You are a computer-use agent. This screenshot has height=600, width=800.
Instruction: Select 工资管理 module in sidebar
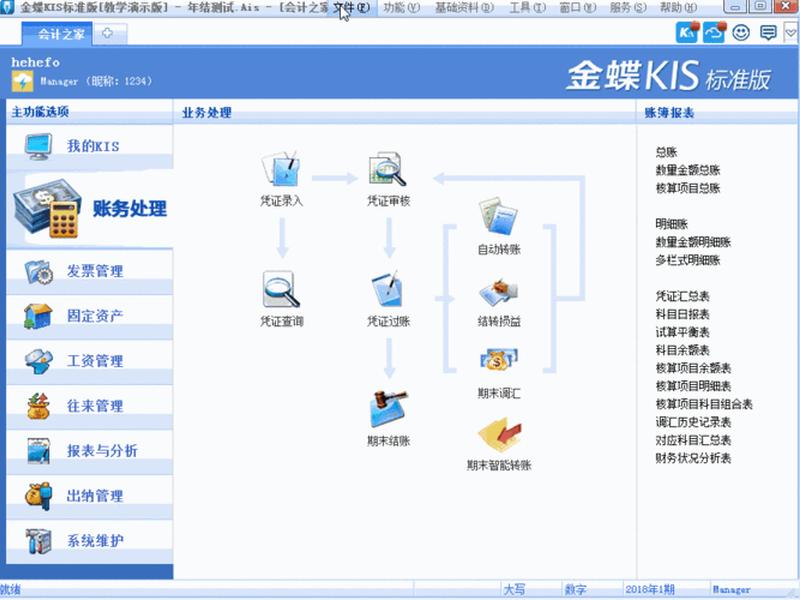90,361
